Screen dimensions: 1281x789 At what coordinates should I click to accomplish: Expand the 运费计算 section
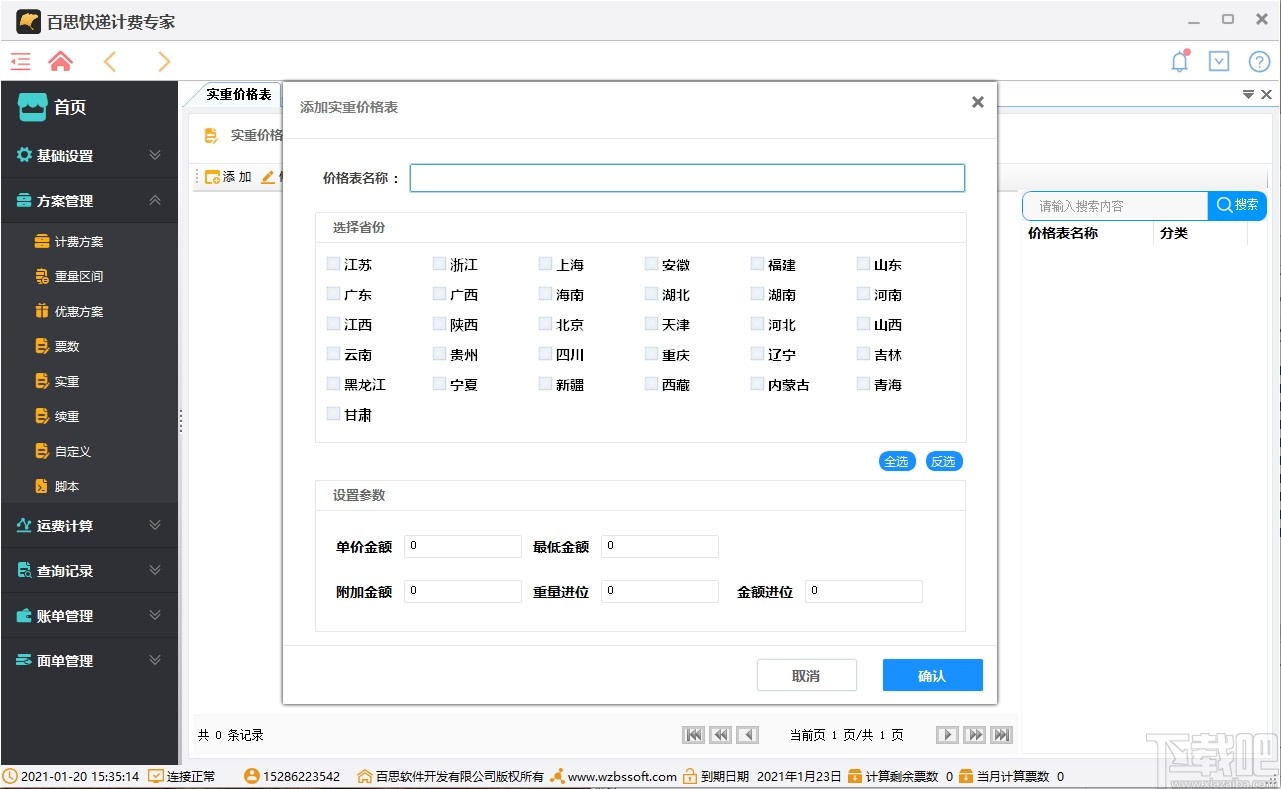pos(90,525)
